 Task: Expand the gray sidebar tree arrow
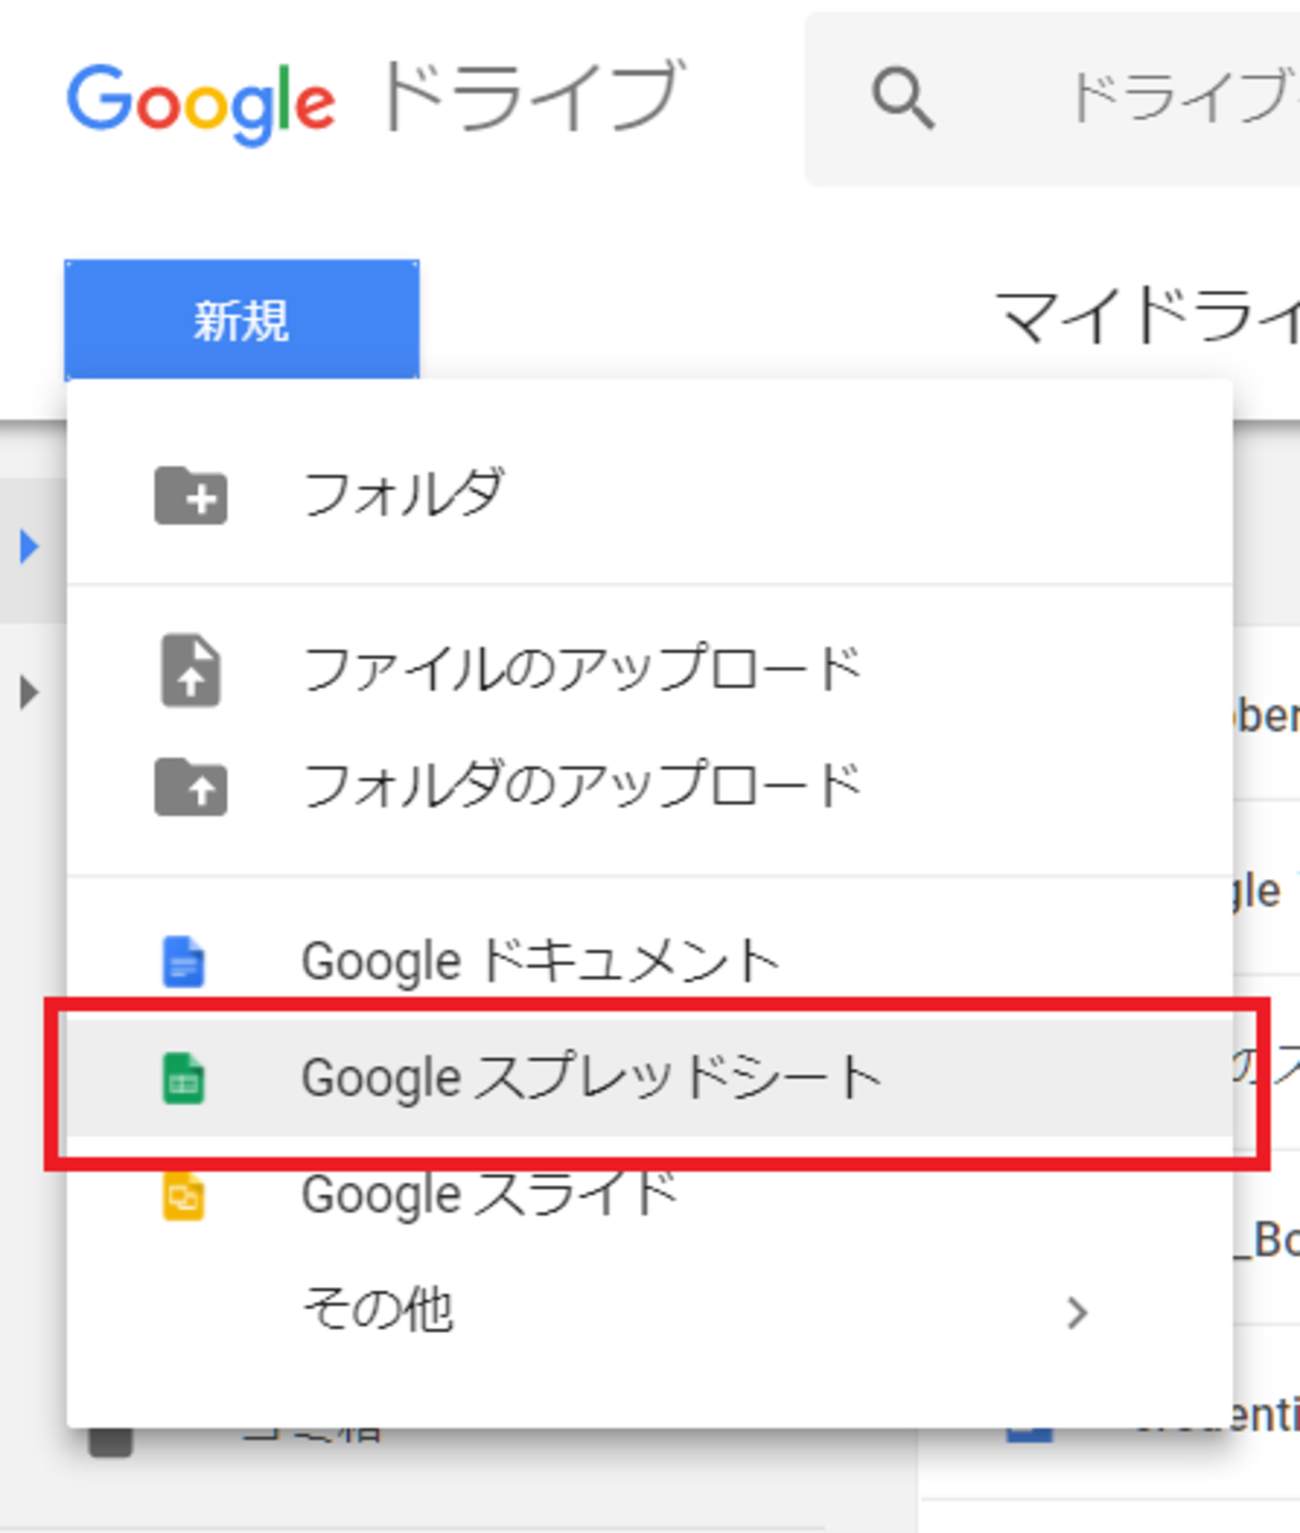[x=29, y=692]
